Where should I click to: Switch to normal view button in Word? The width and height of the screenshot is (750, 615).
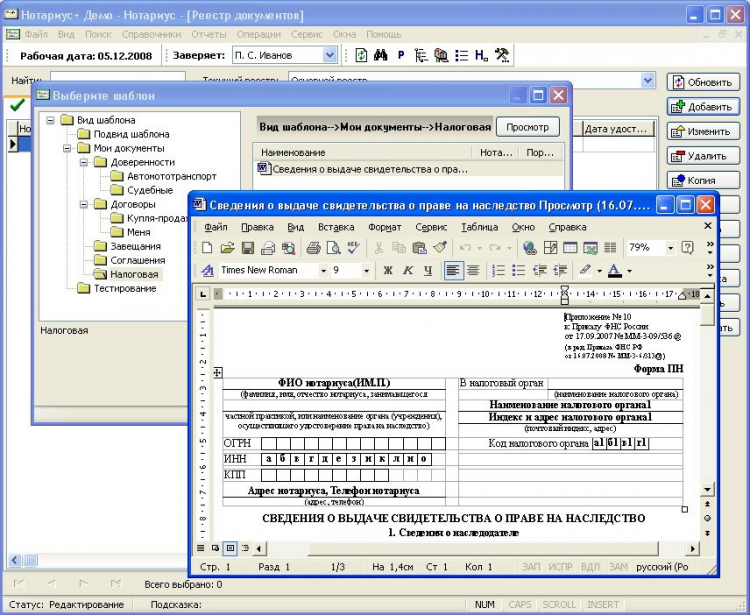(x=201, y=548)
